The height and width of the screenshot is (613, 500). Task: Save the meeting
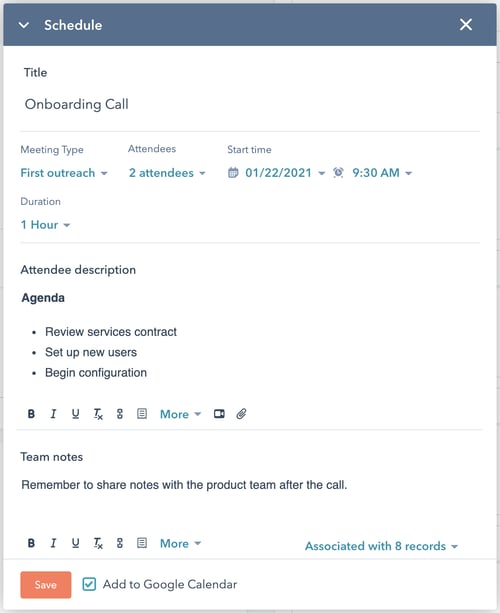click(x=46, y=585)
